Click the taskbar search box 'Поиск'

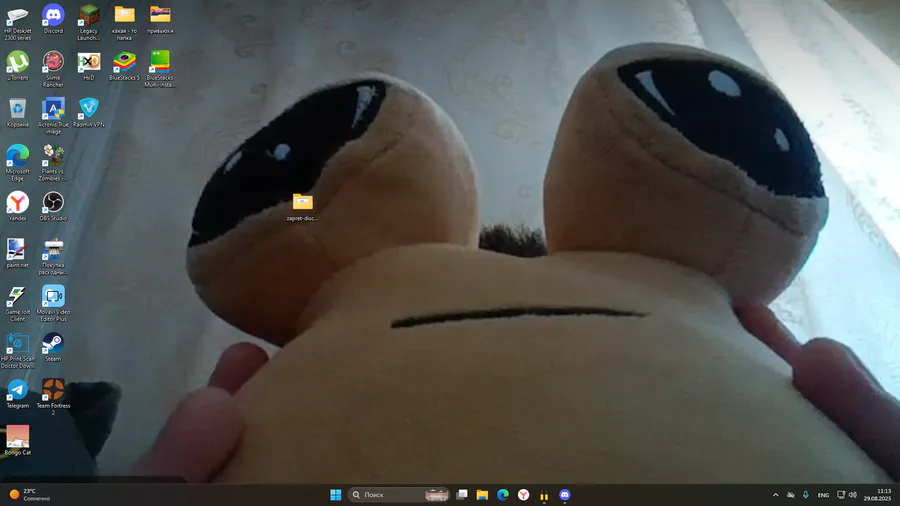click(399, 495)
